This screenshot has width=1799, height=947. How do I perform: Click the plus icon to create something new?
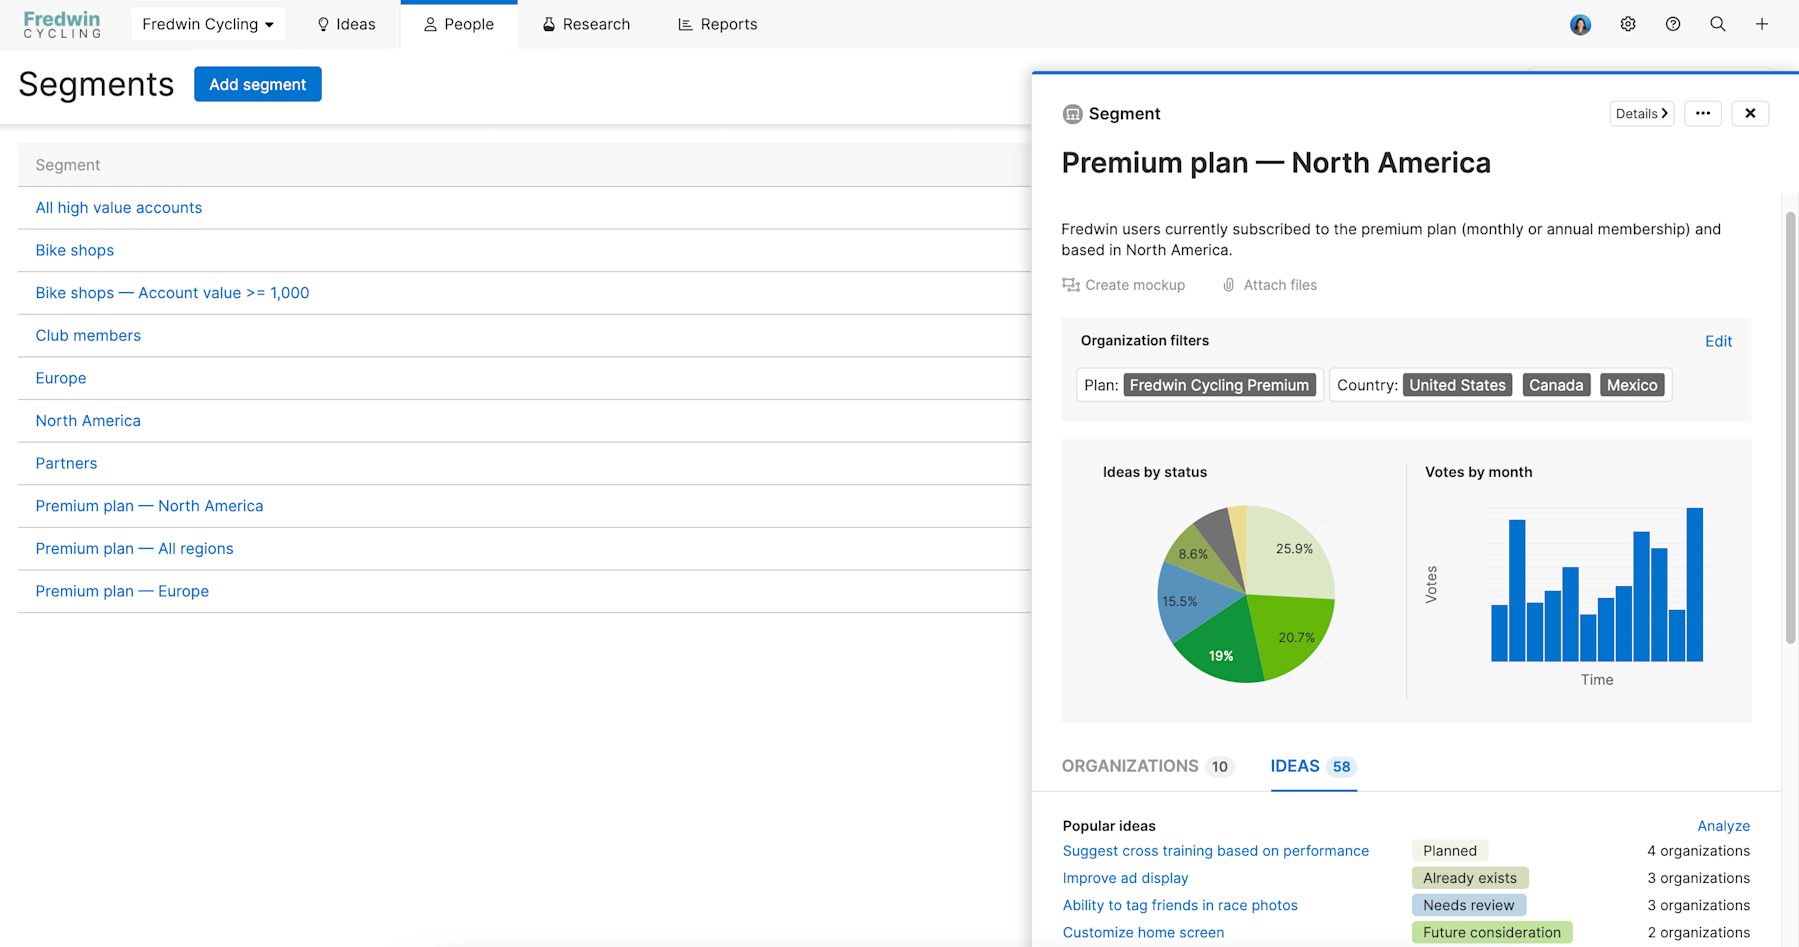point(1762,23)
